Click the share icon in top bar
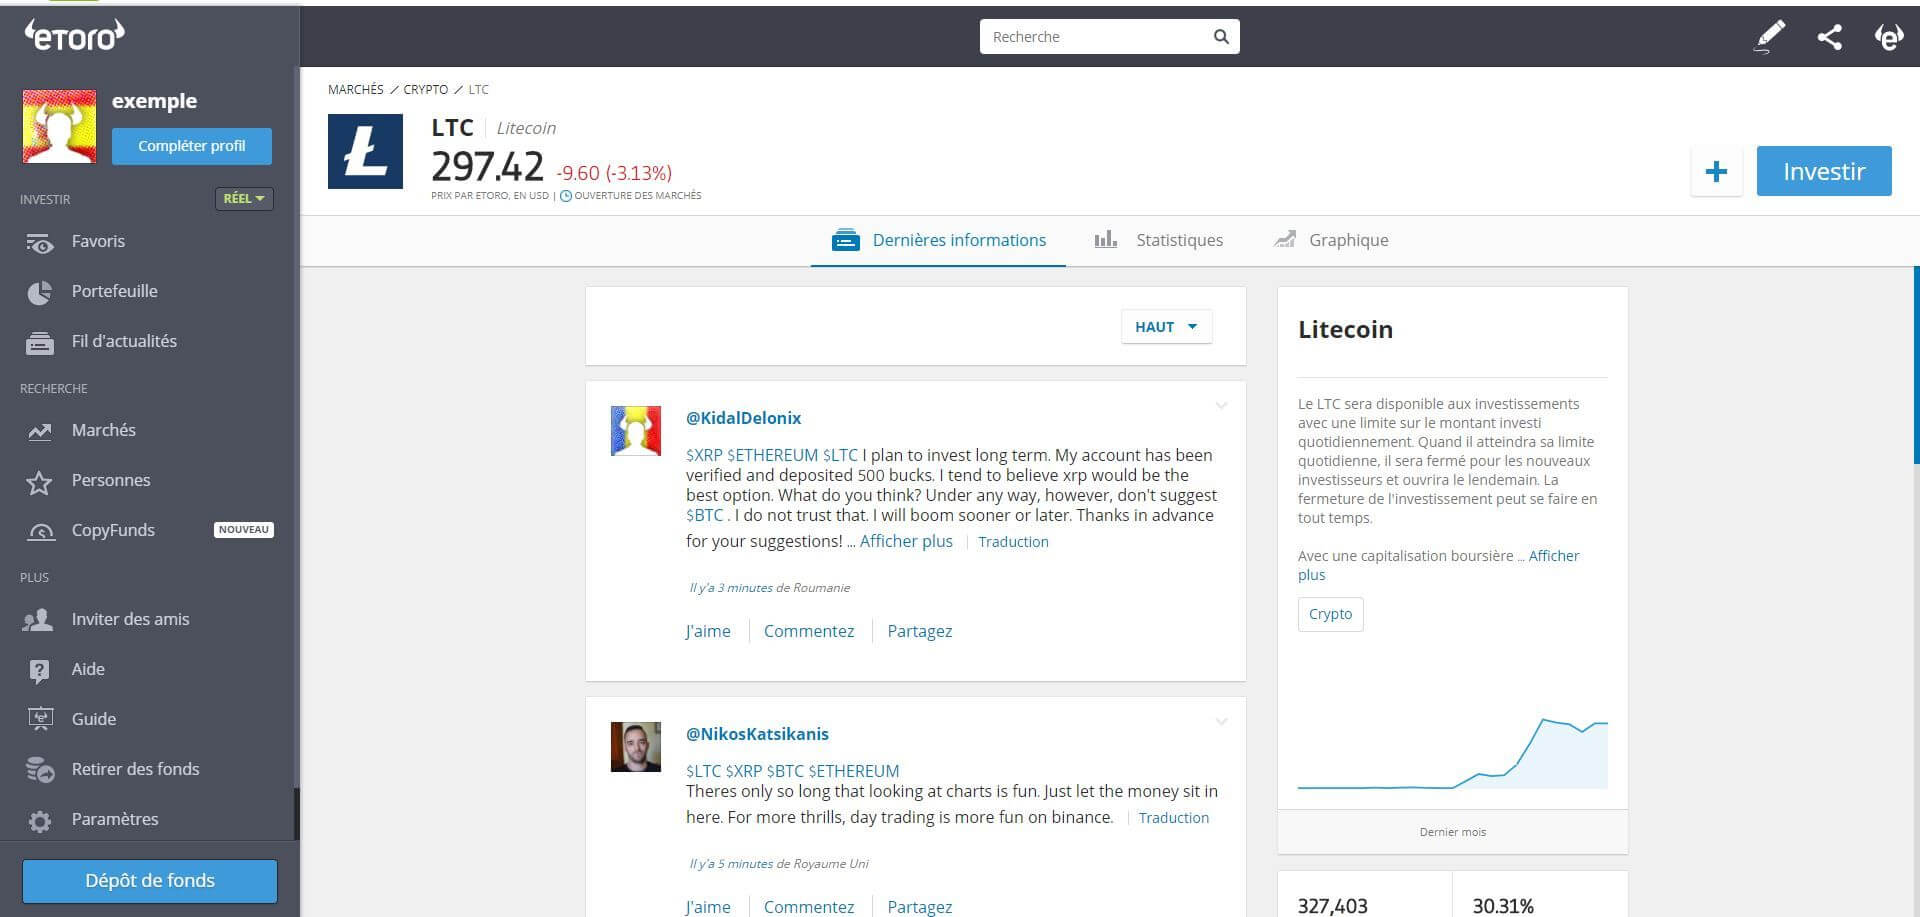Viewport: 1920px width, 917px height. [x=1829, y=37]
